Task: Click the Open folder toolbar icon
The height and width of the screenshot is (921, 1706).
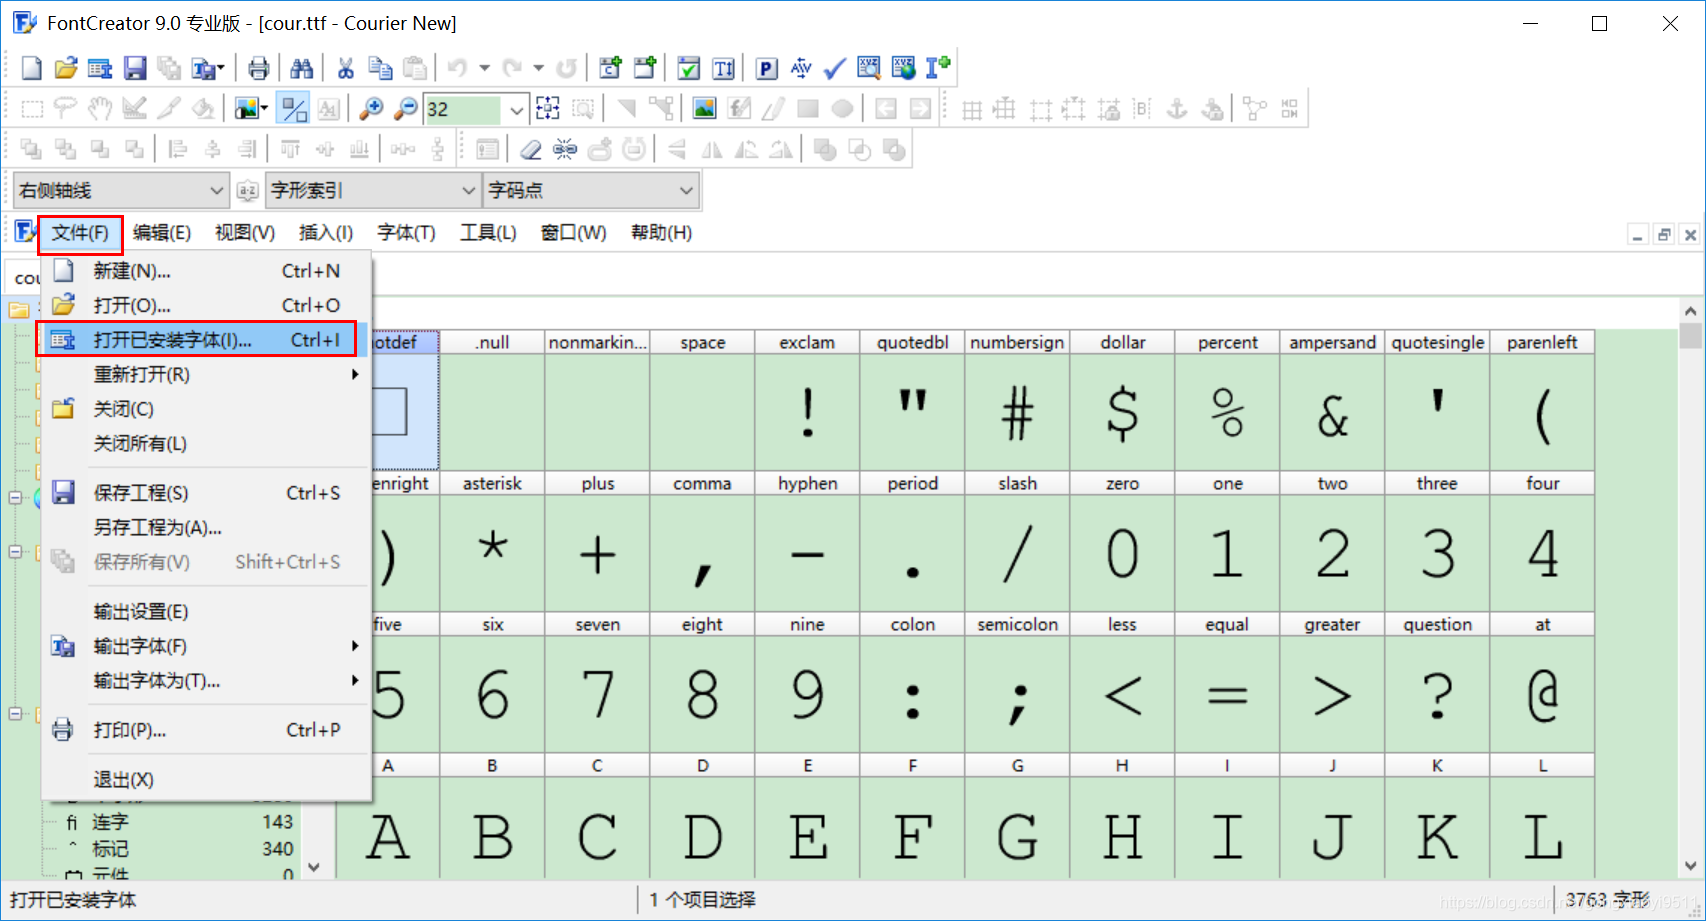Action: 66,68
